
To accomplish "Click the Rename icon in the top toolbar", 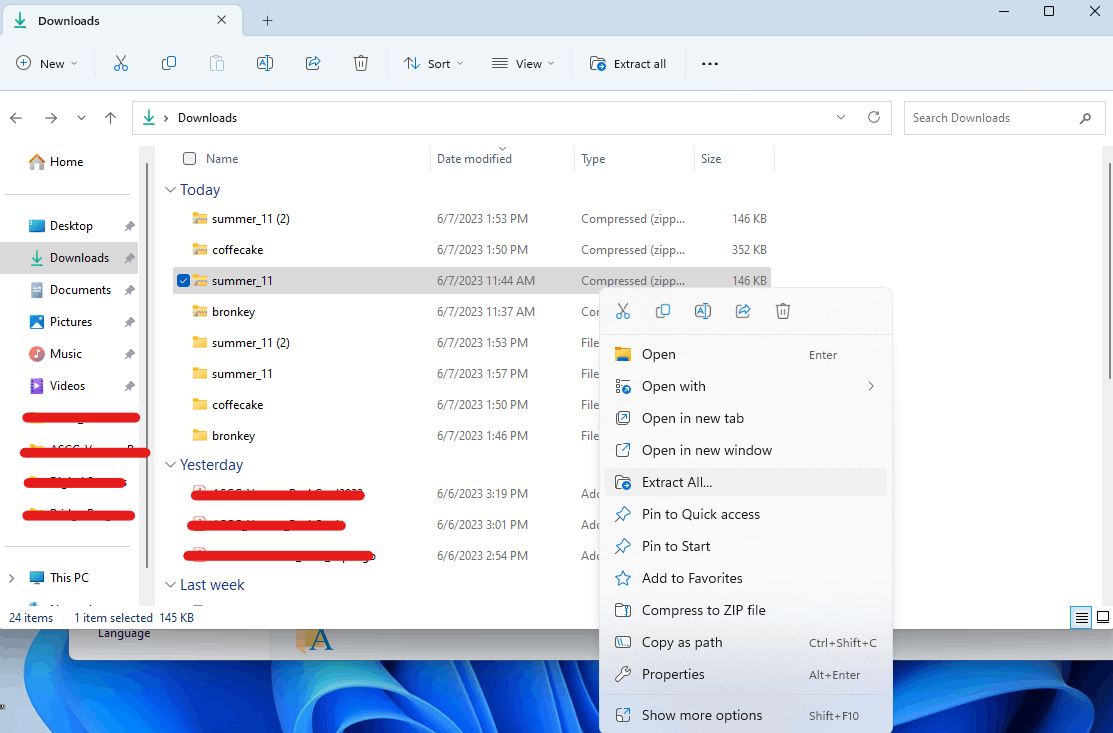I will pyautogui.click(x=265, y=63).
